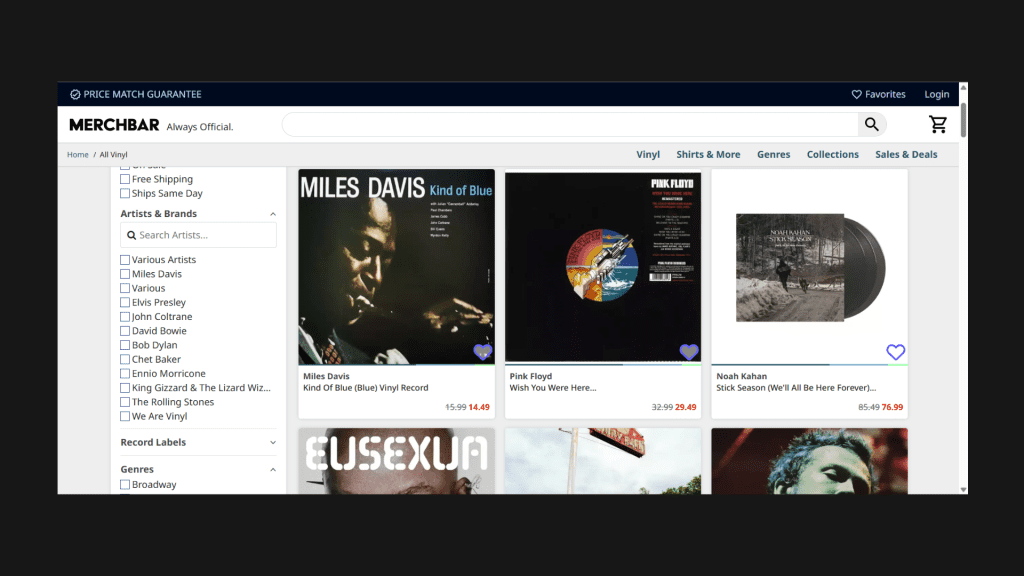Image resolution: width=1024 pixels, height=576 pixels.
Task: Check the Free Shipping filter
Action: click(125, 179)
